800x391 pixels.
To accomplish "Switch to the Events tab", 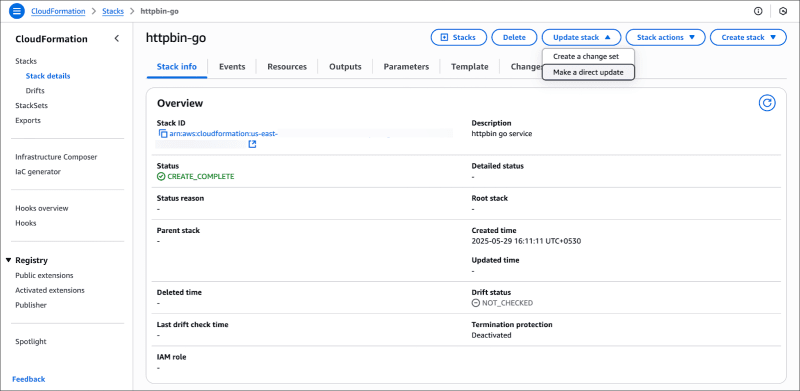I will click(x=232, y=67).
